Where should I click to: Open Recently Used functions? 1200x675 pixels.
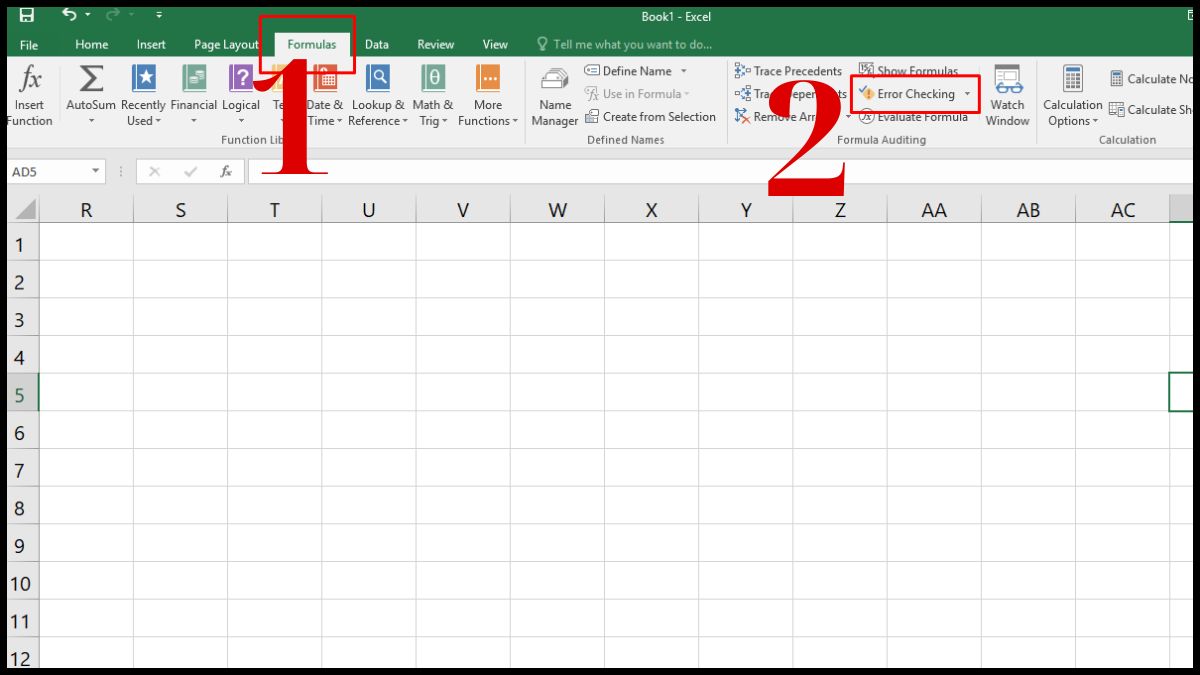tap(144, 96)
